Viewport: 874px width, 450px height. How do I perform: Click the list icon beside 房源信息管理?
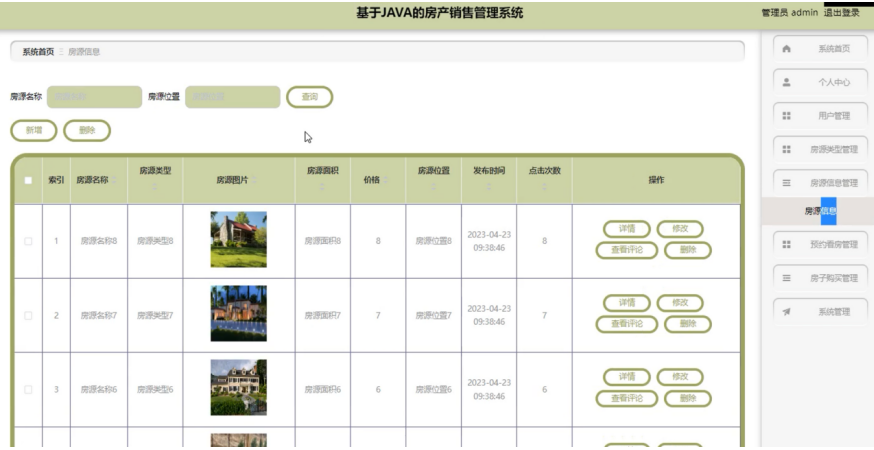point(786,183)
